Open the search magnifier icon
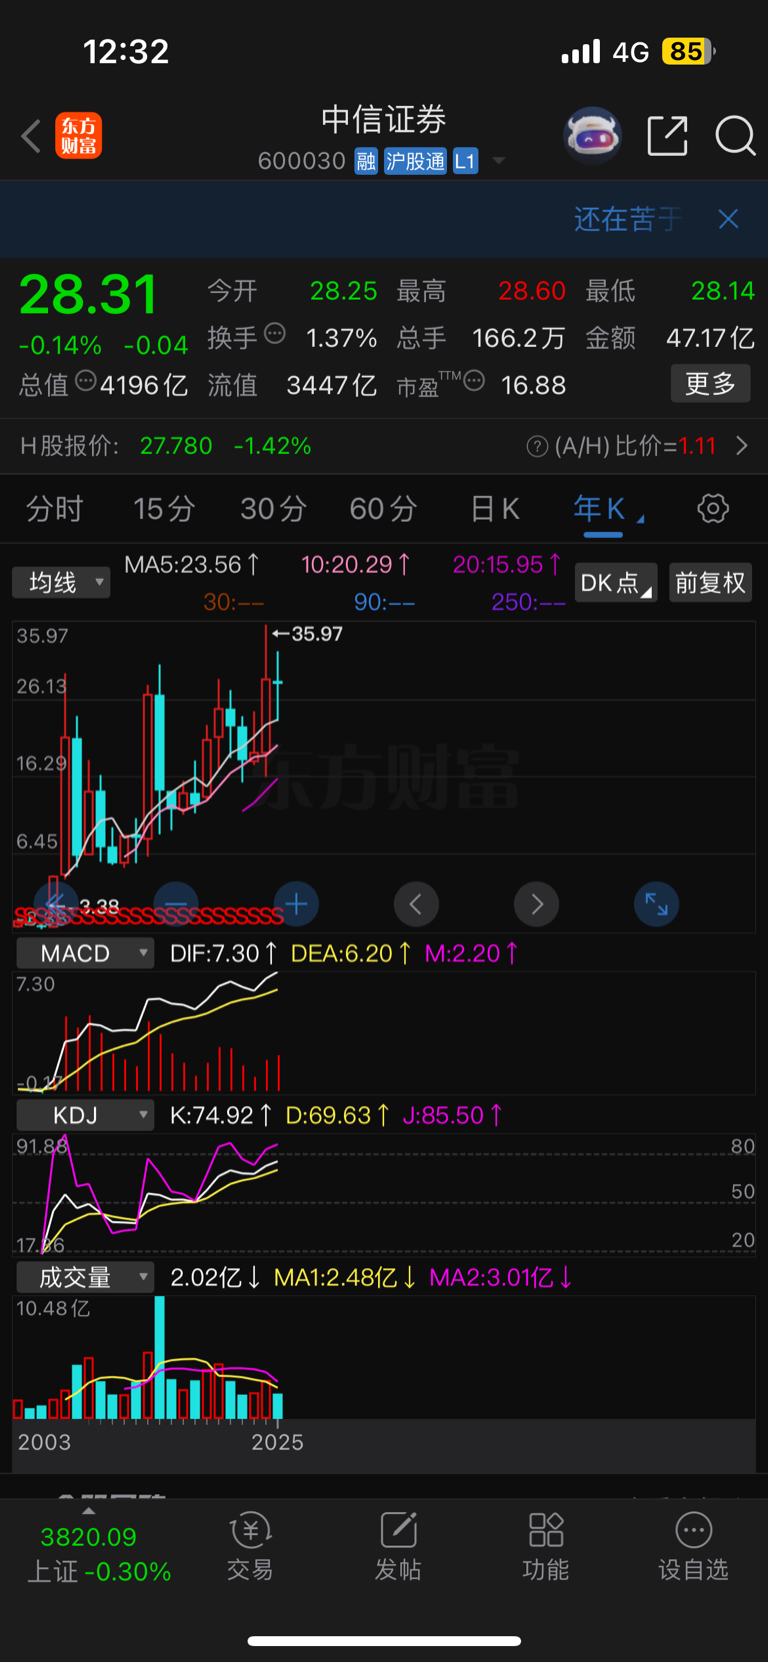Viewport: 768px width, 1663px height. click(x=735, y=136)
